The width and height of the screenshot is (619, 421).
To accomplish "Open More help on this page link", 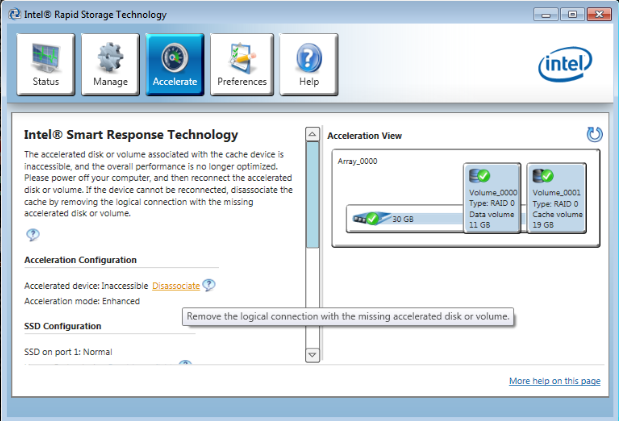I will pos(555,381).
